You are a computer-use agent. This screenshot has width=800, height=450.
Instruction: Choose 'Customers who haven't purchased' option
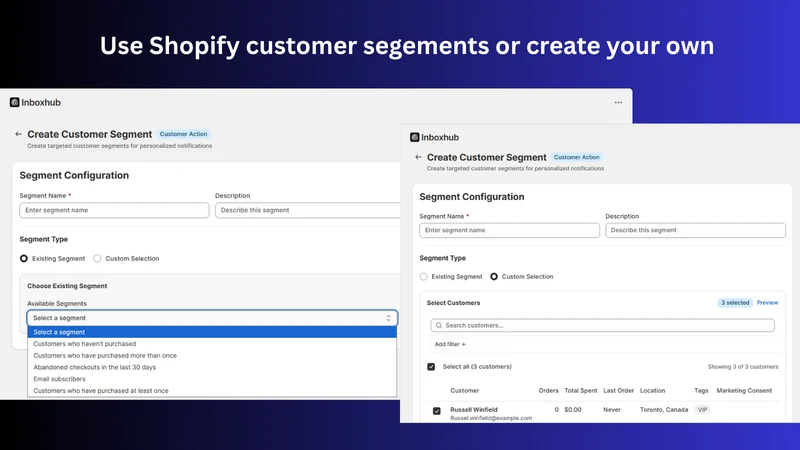pos(212,344)
